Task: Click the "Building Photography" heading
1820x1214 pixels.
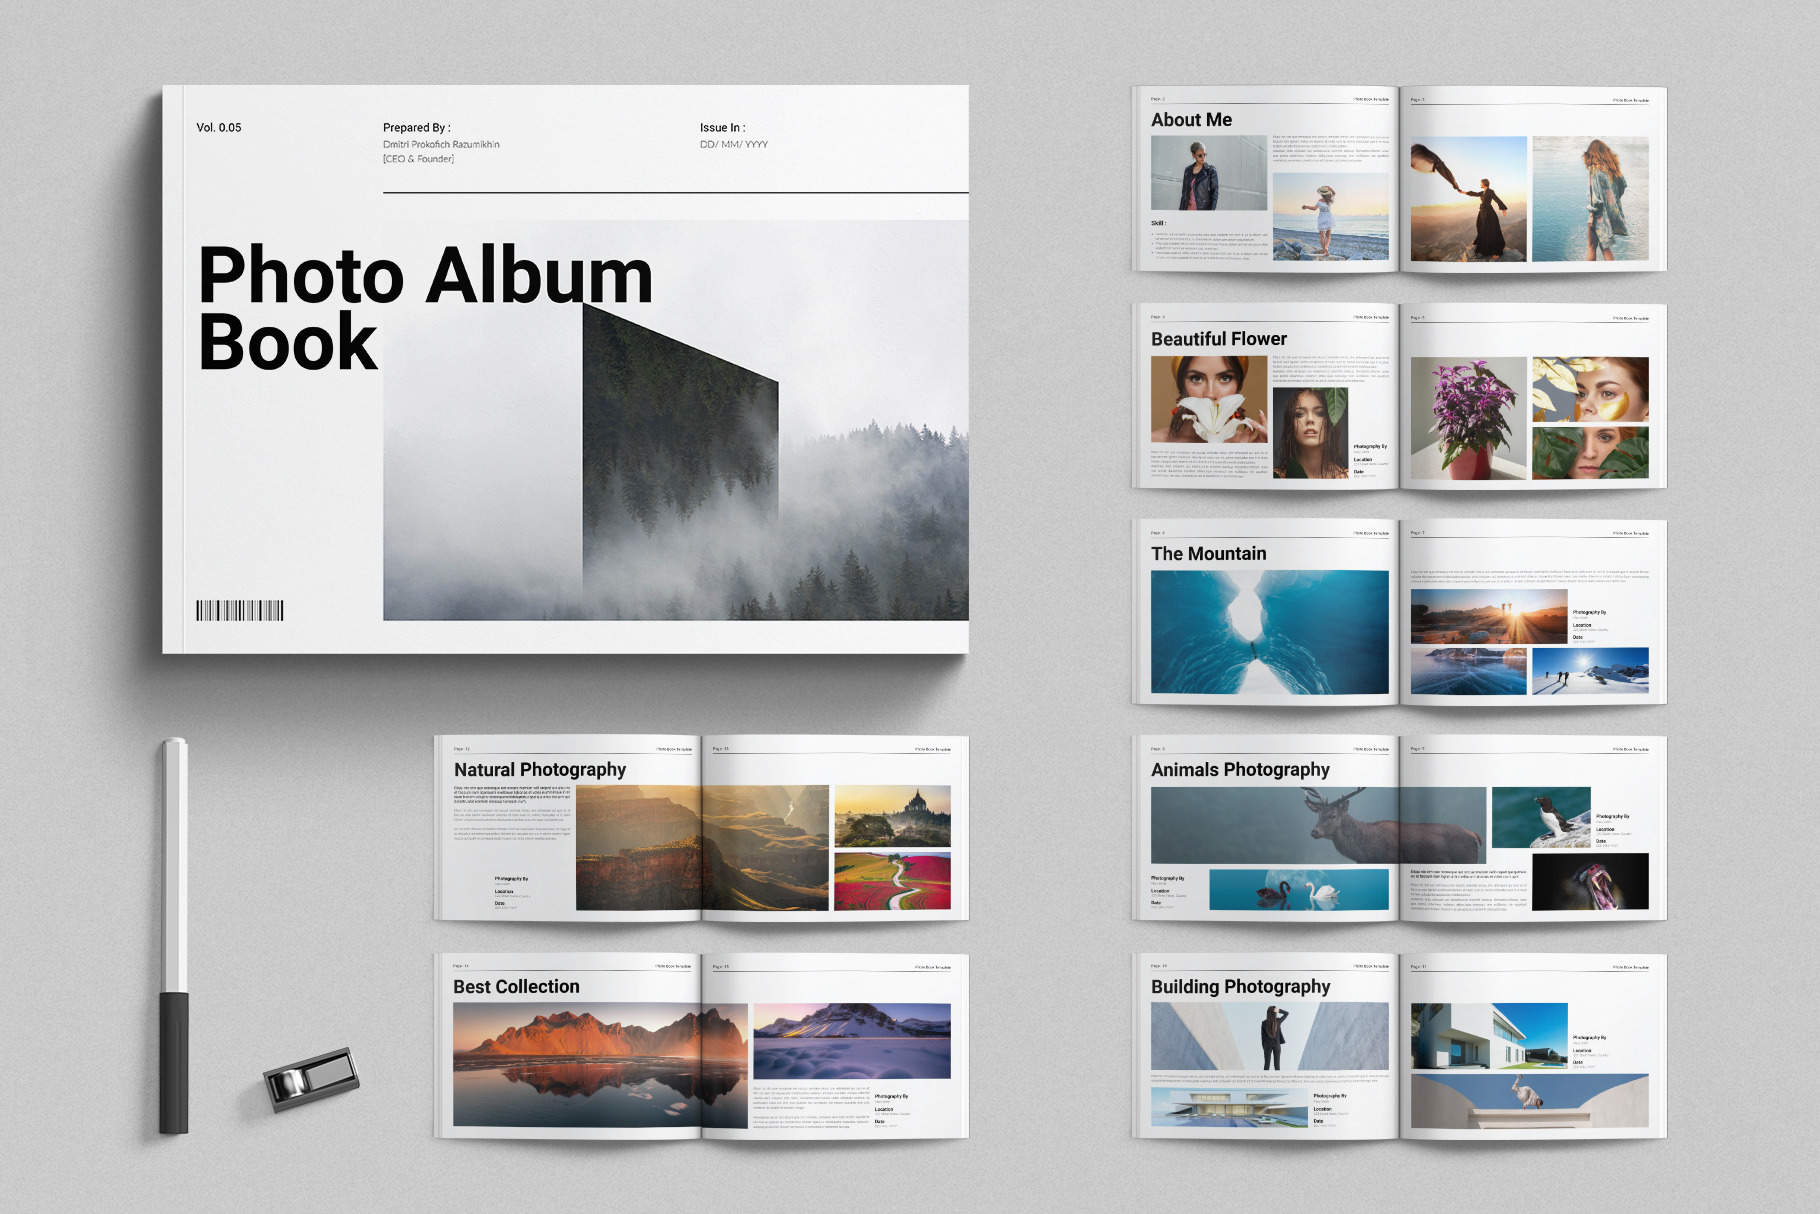Action: tap(1240, 987)
